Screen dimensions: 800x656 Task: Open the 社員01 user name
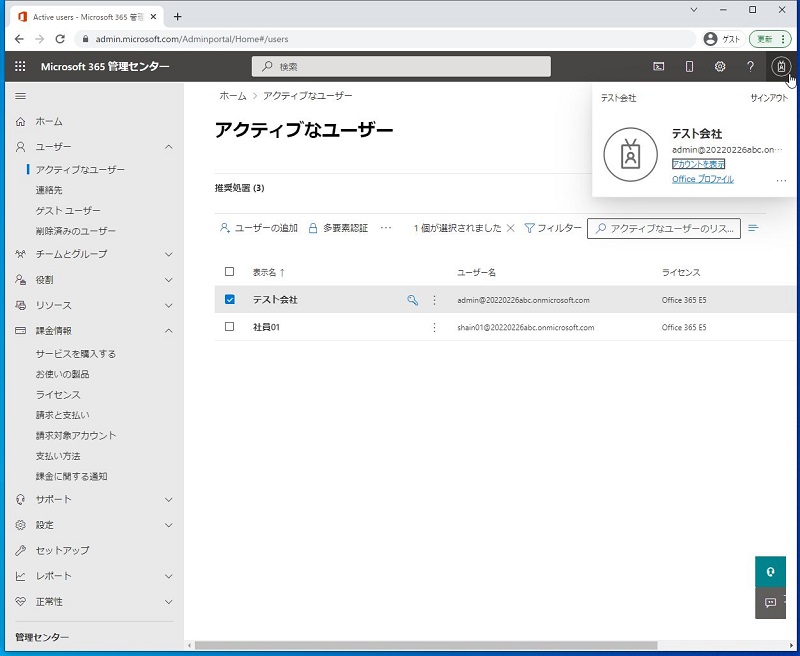click(266, 327)
